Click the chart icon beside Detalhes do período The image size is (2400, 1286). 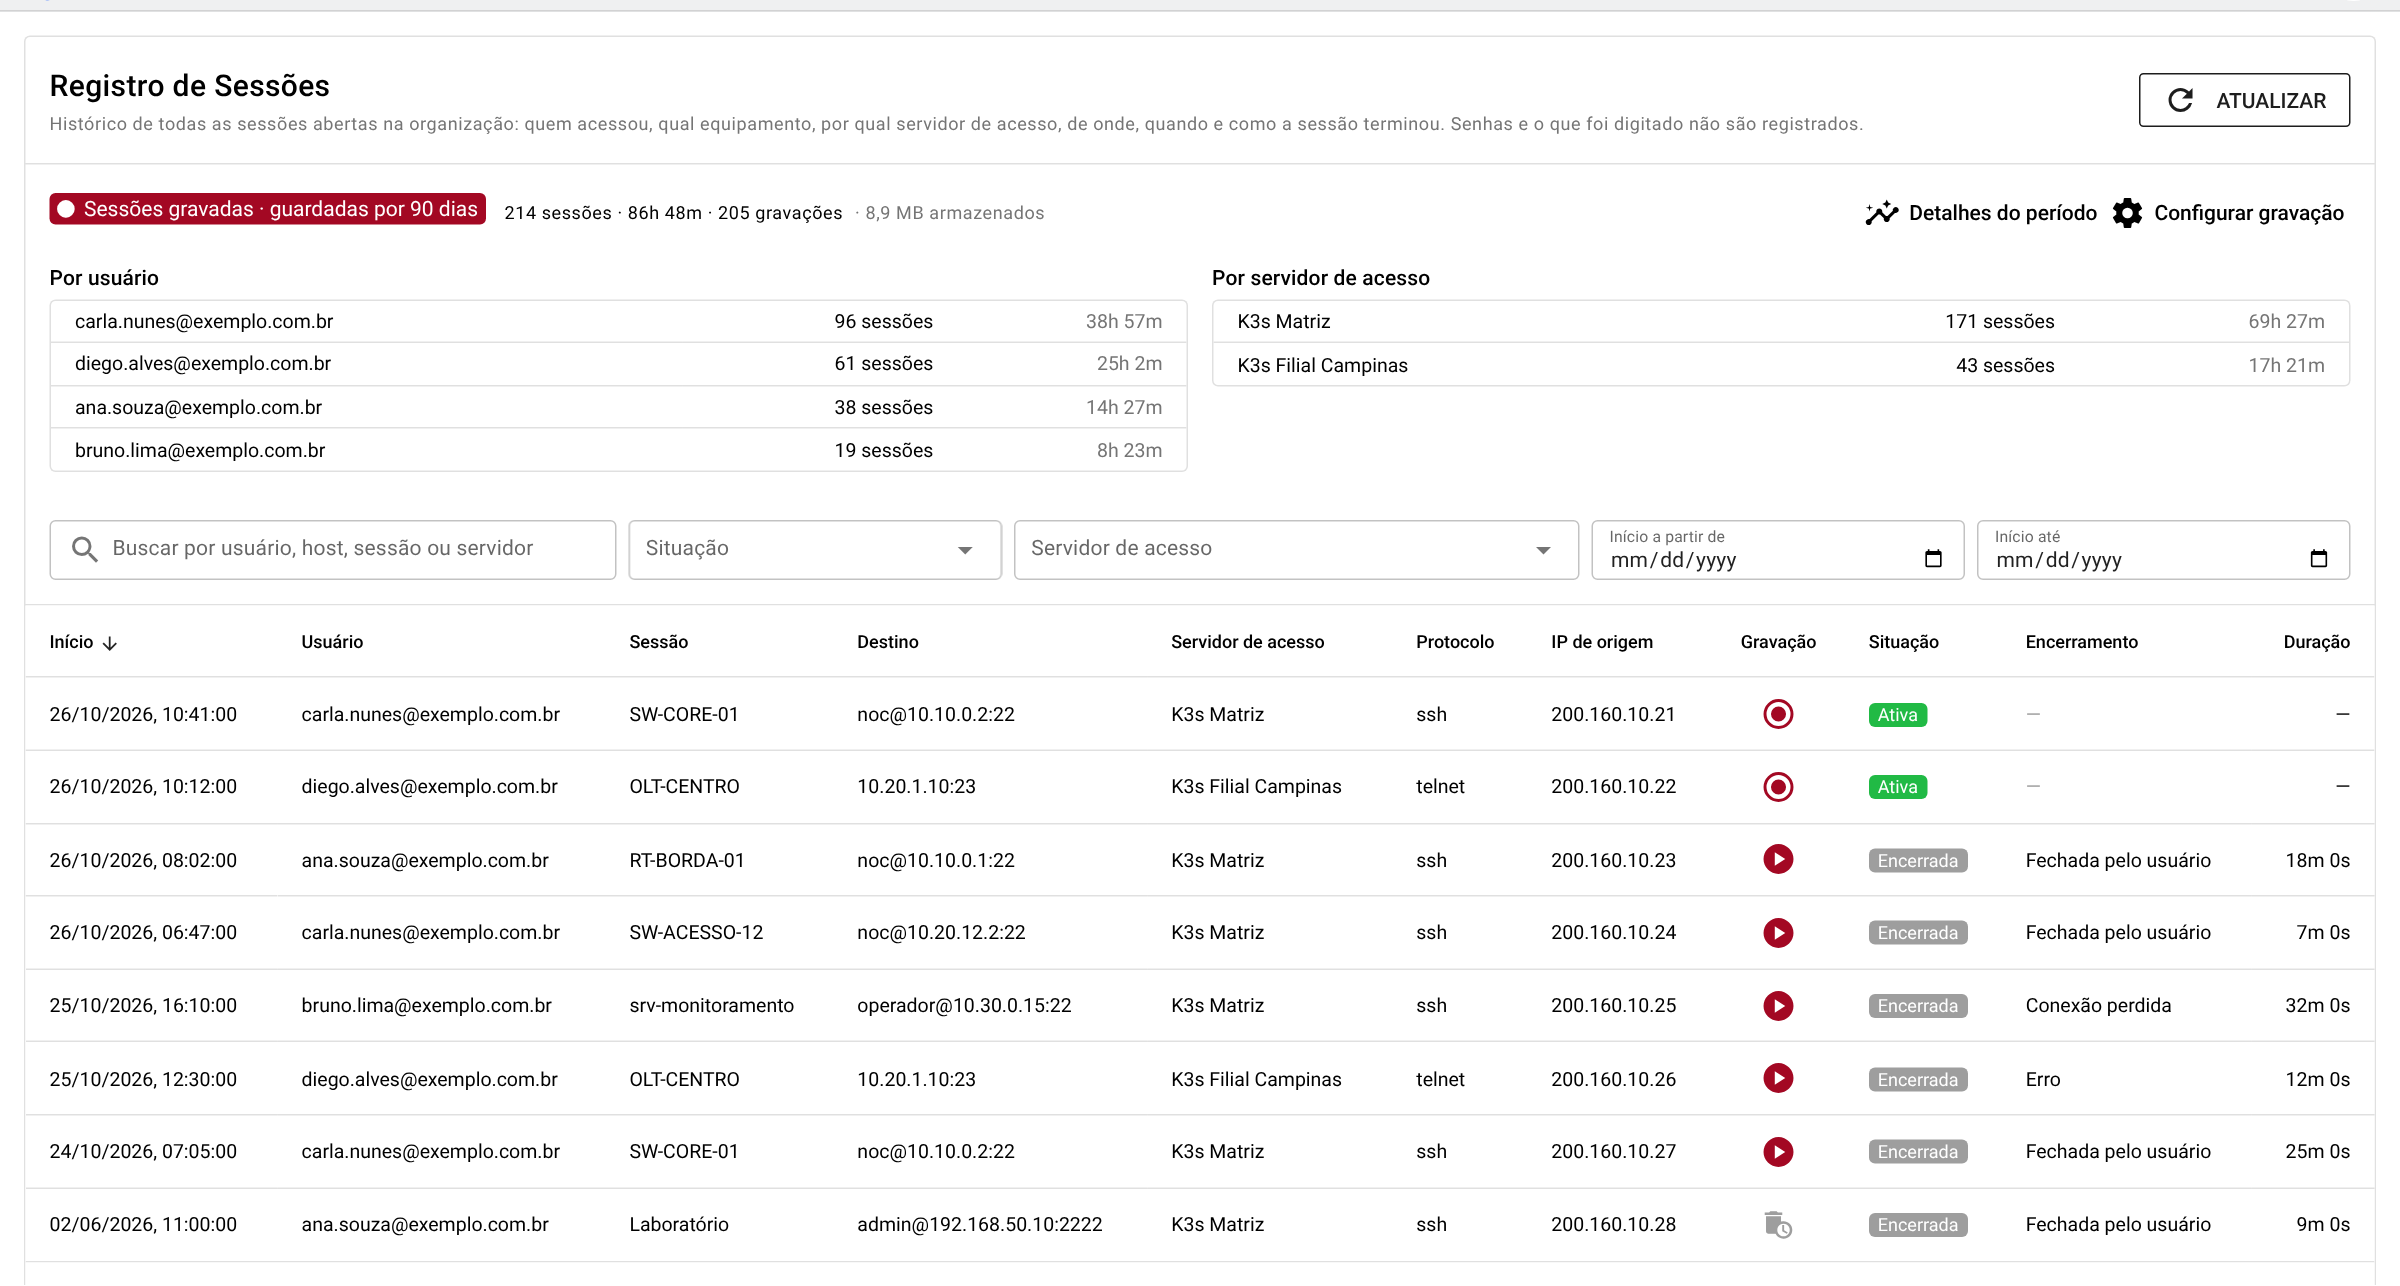[x=1881, y=212]
